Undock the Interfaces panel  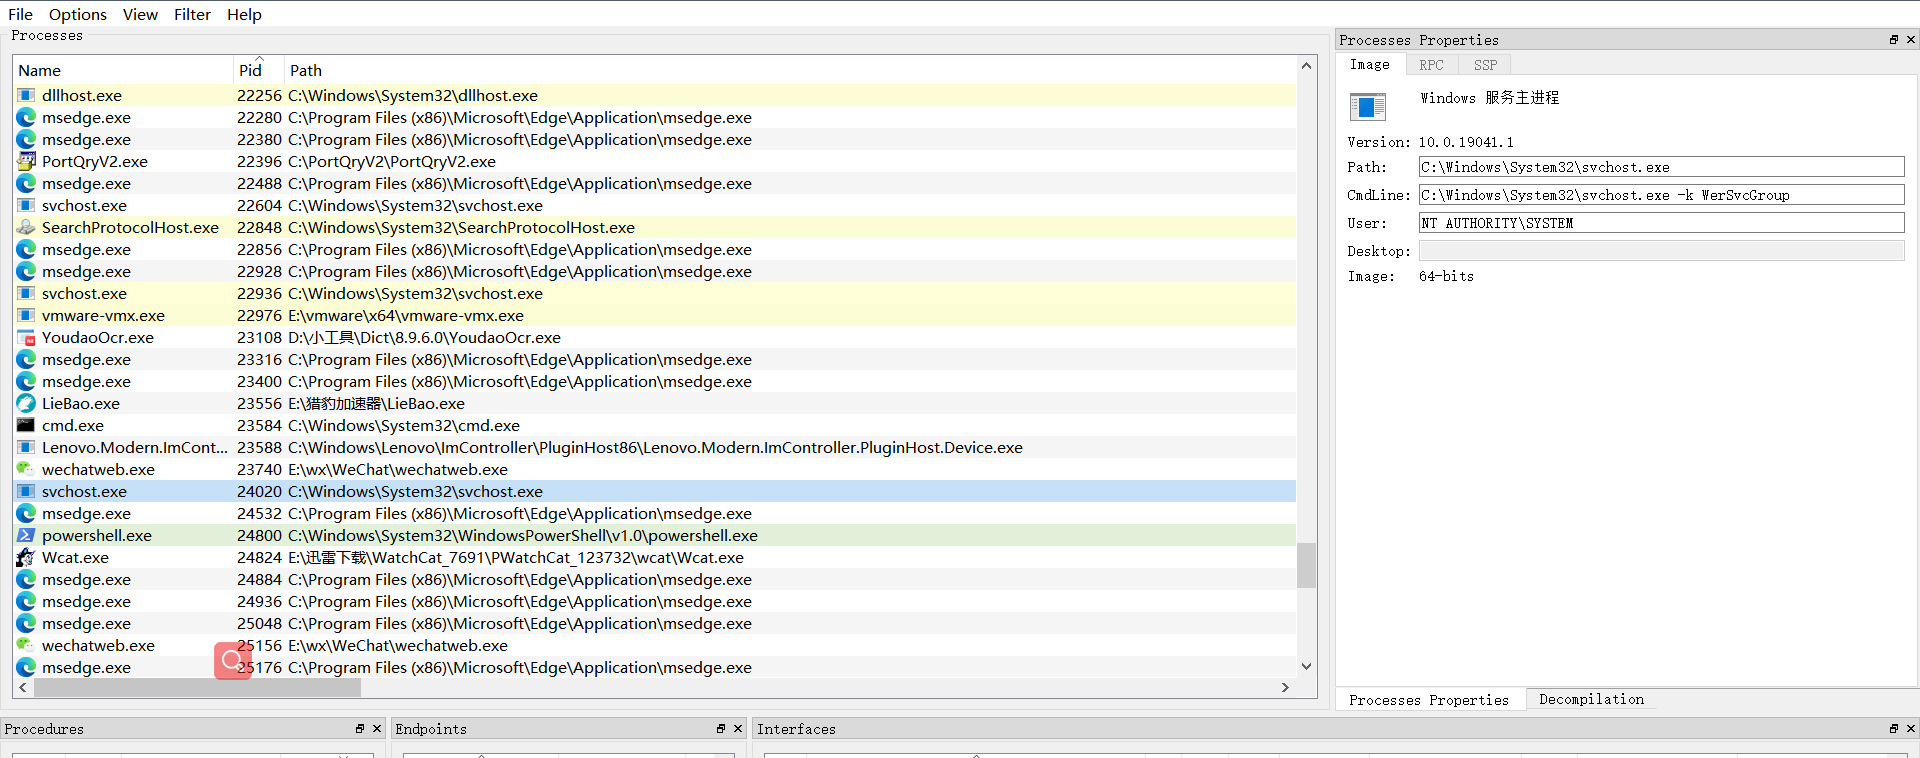click(x=1894, y=729)
